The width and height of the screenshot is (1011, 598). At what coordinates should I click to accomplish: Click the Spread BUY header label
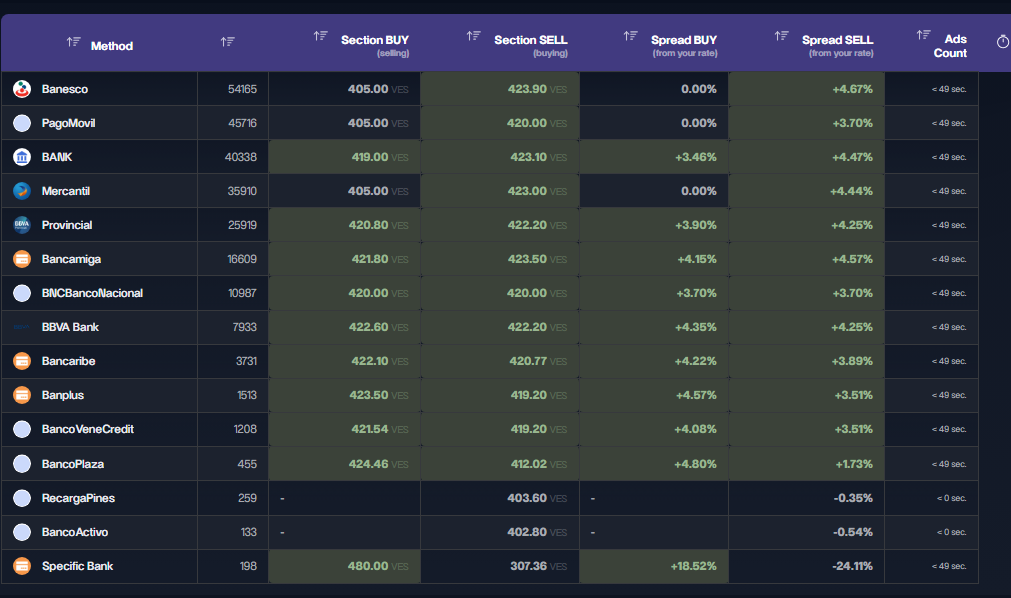[x=683, y=40]
